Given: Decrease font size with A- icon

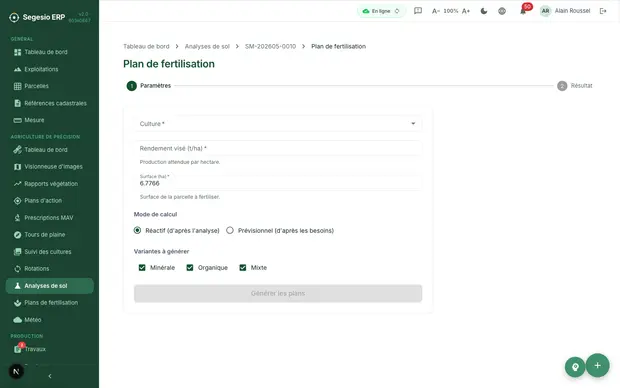Looking at the screenshot, I should click(x=436, y=11).
